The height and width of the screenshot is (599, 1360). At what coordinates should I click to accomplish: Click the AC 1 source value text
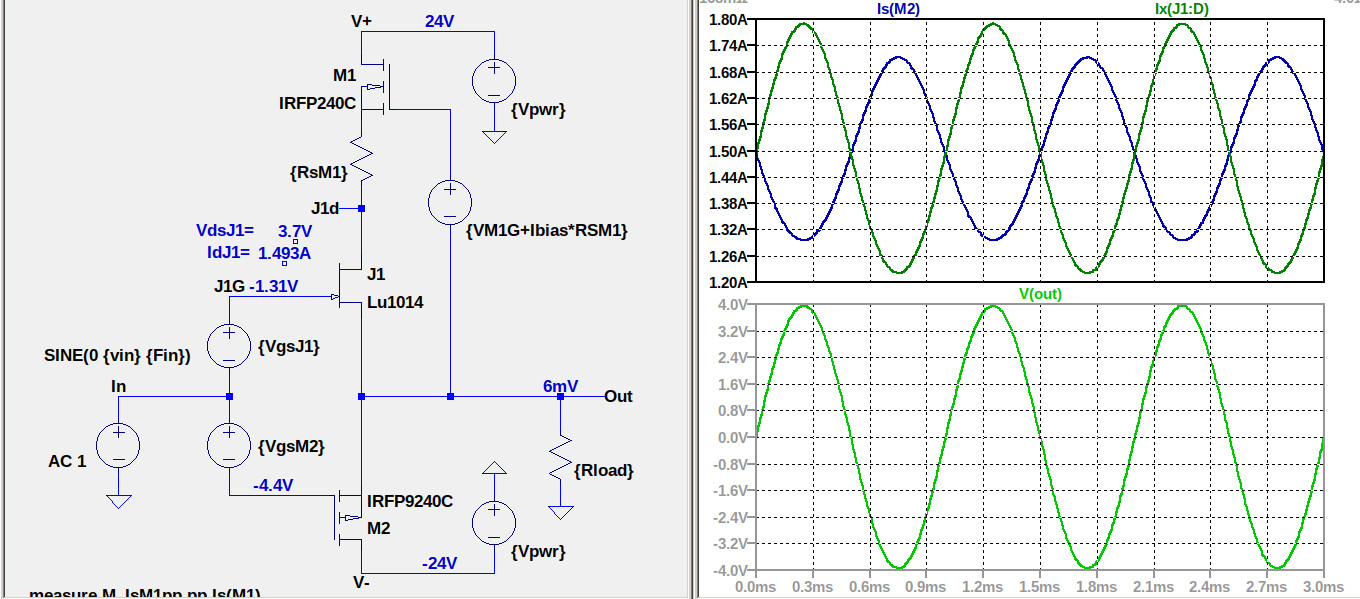[x=67, y=461]
